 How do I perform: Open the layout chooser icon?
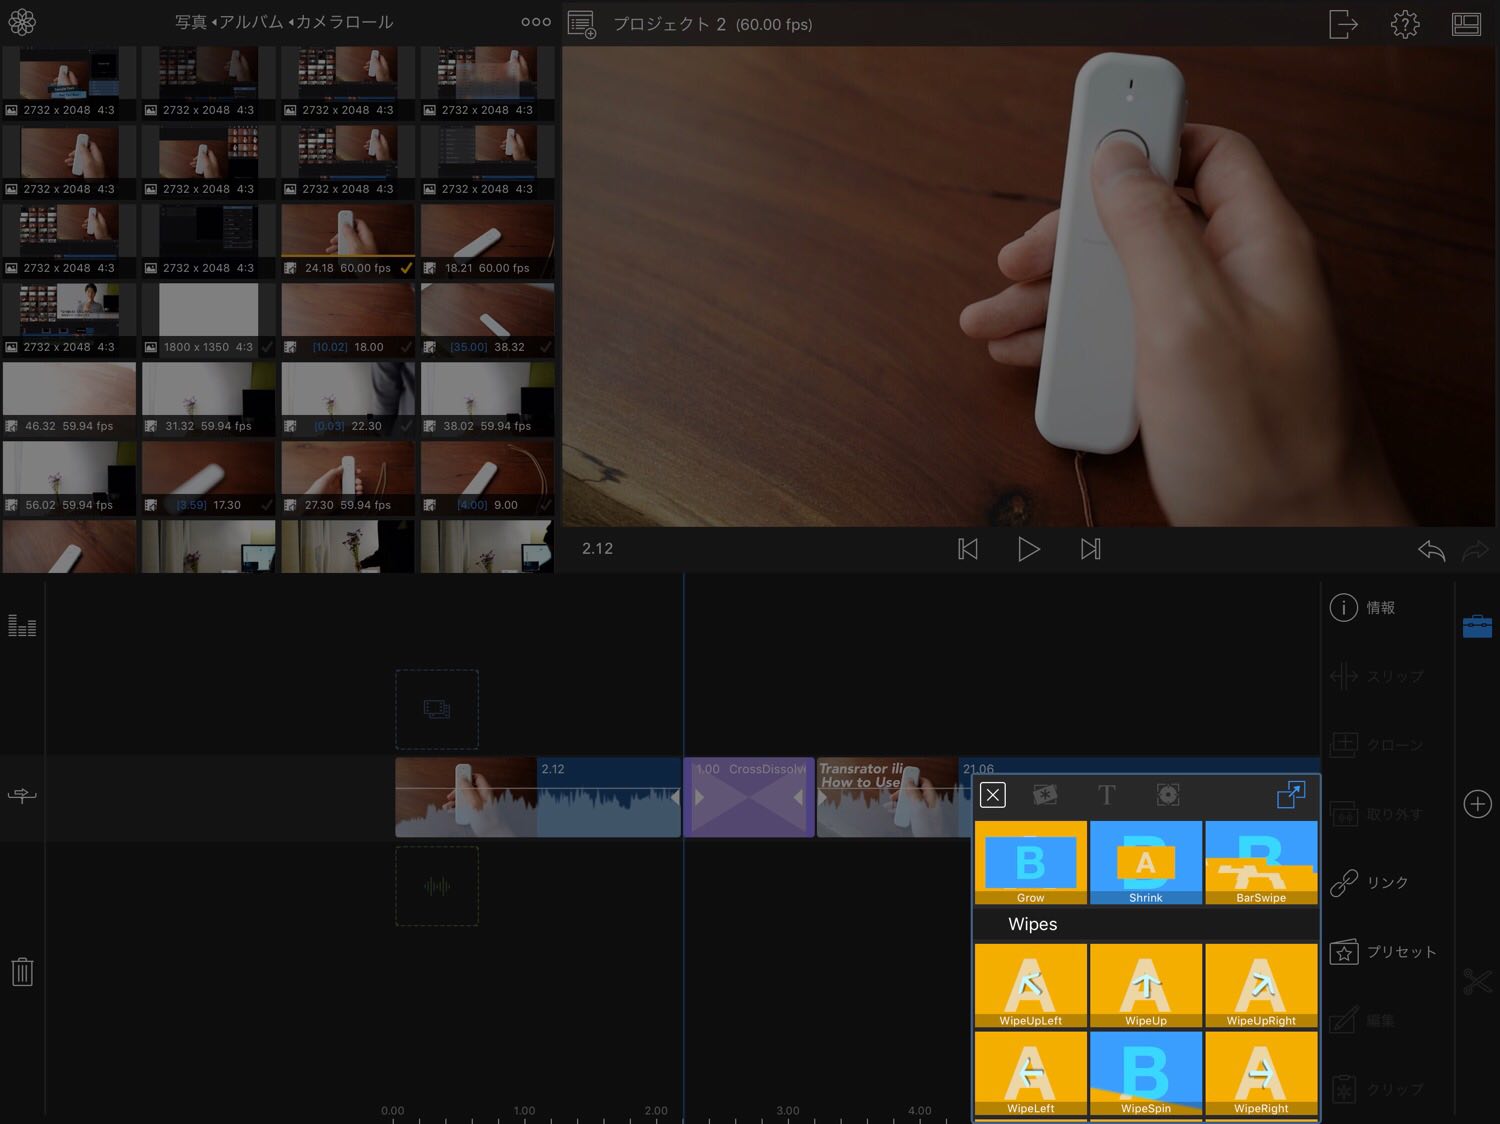point(1466,24)
